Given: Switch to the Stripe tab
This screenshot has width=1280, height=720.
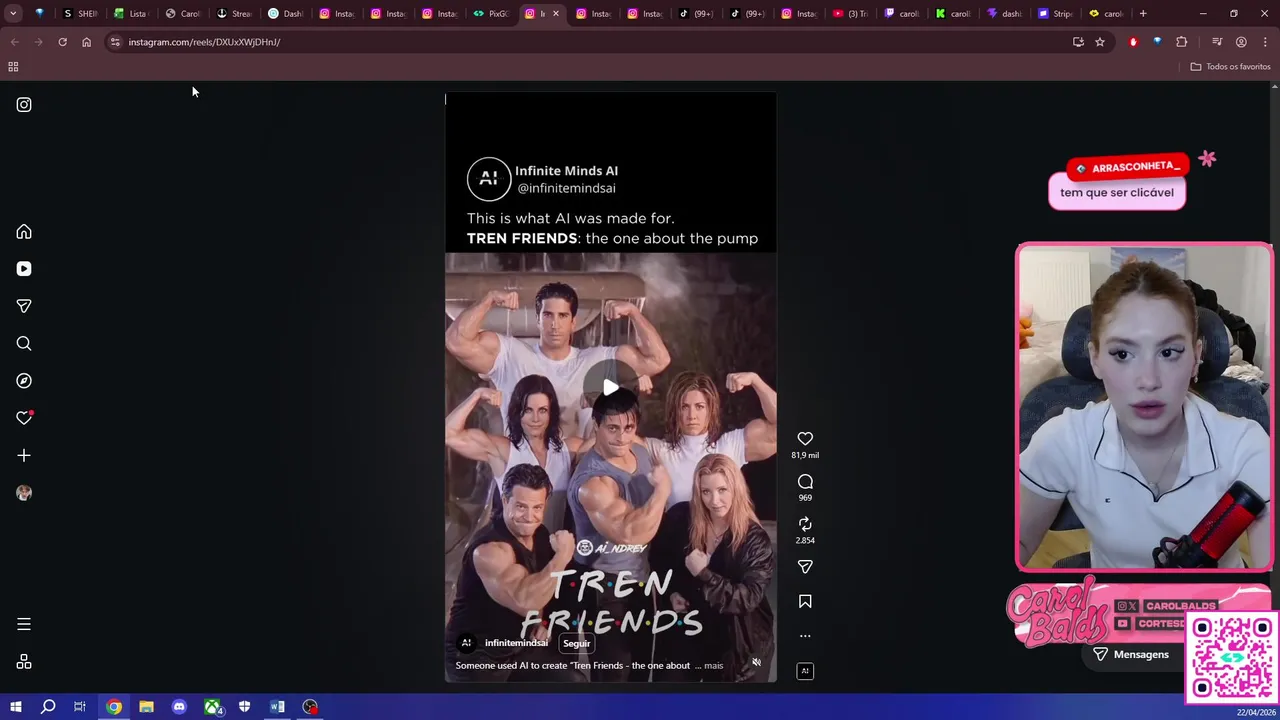Looking at the screenshot, I should coord(1056,14).
